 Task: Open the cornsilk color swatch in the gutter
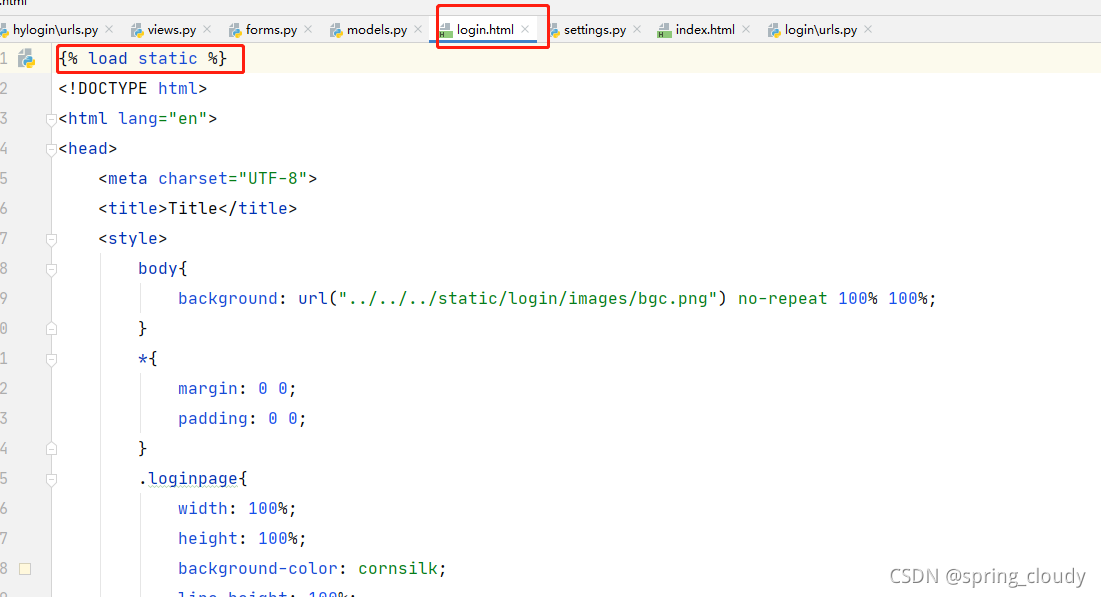(x=25, y=569)
